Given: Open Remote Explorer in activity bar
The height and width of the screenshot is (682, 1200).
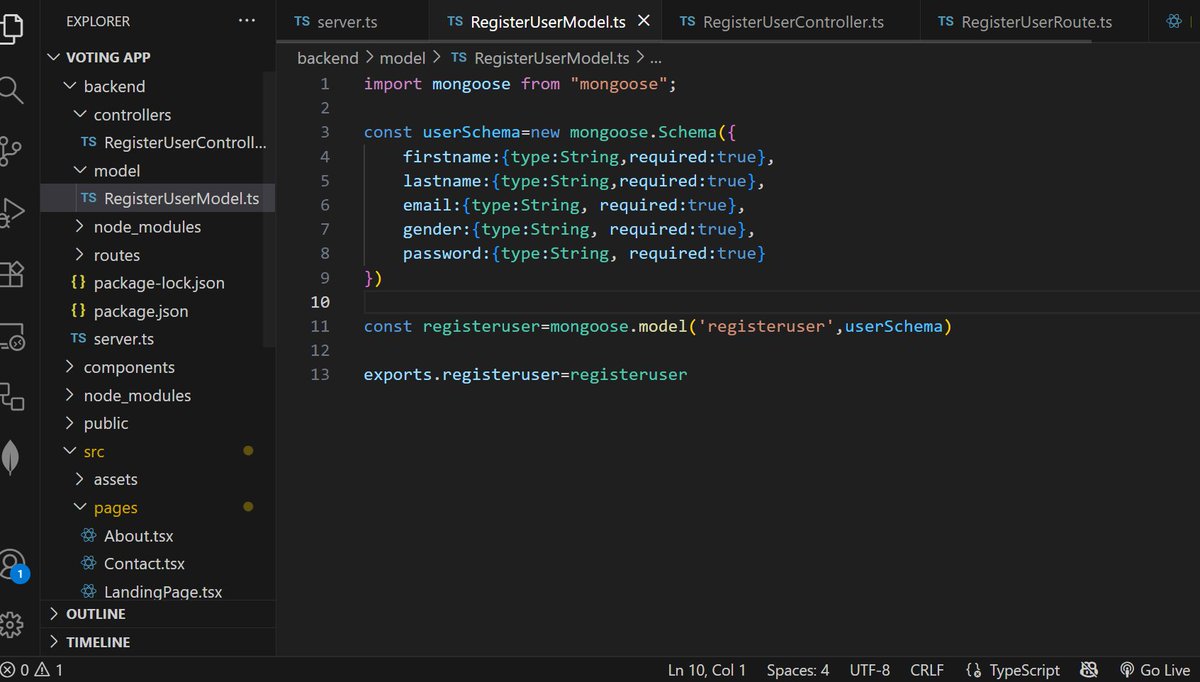Looking at the screenshot, I should tap(10, 336).
